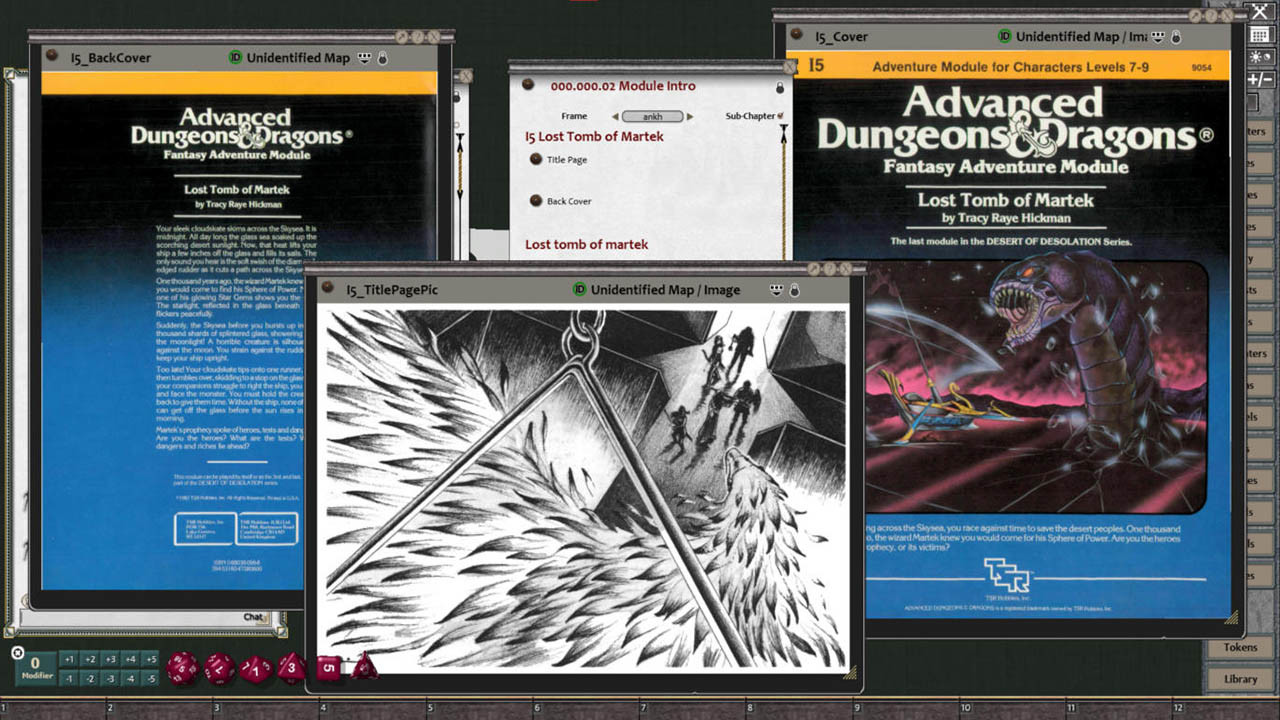
Task: Open the calendar icon in the right sidebar
Action: [x=1260, y=35]
